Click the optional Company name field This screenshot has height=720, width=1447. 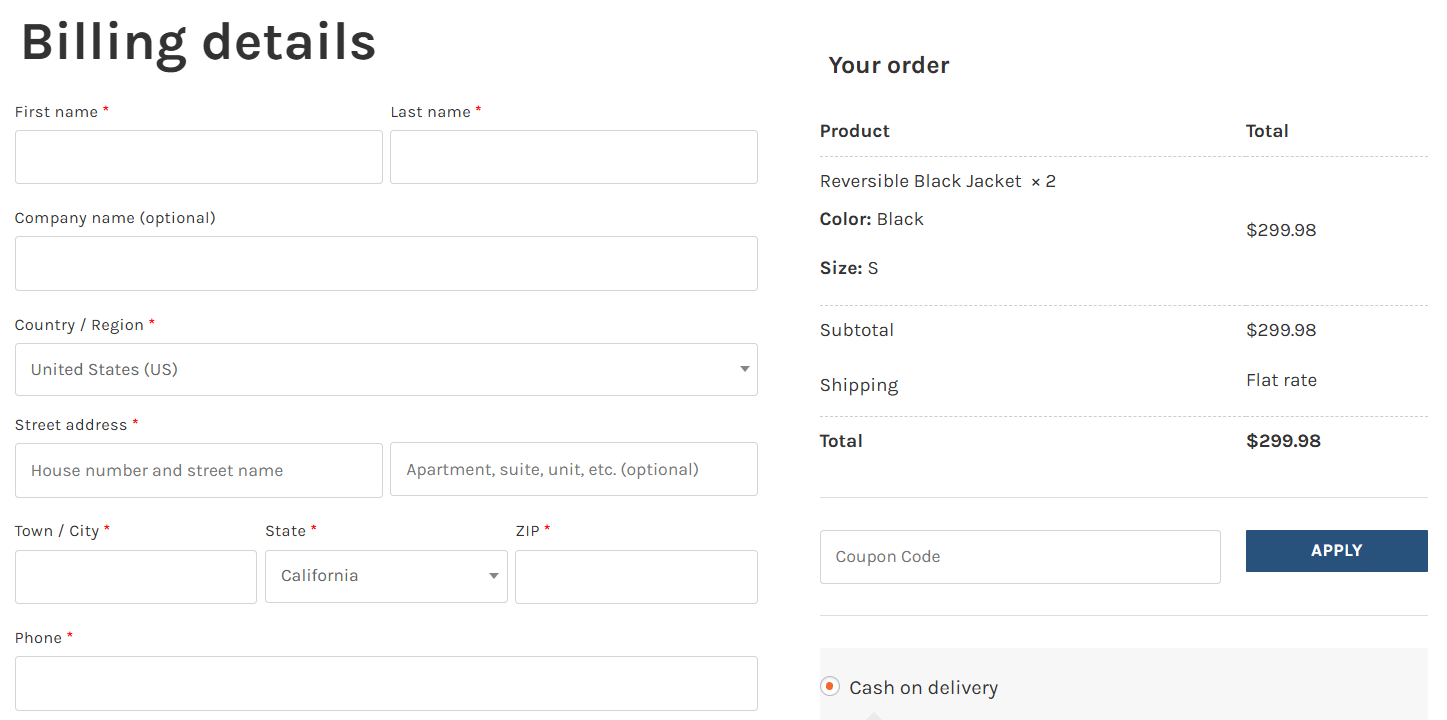386,263
